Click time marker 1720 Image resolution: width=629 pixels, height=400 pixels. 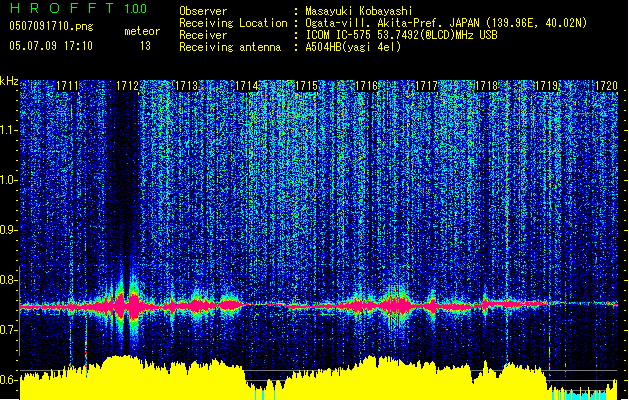tap(606, 86)
